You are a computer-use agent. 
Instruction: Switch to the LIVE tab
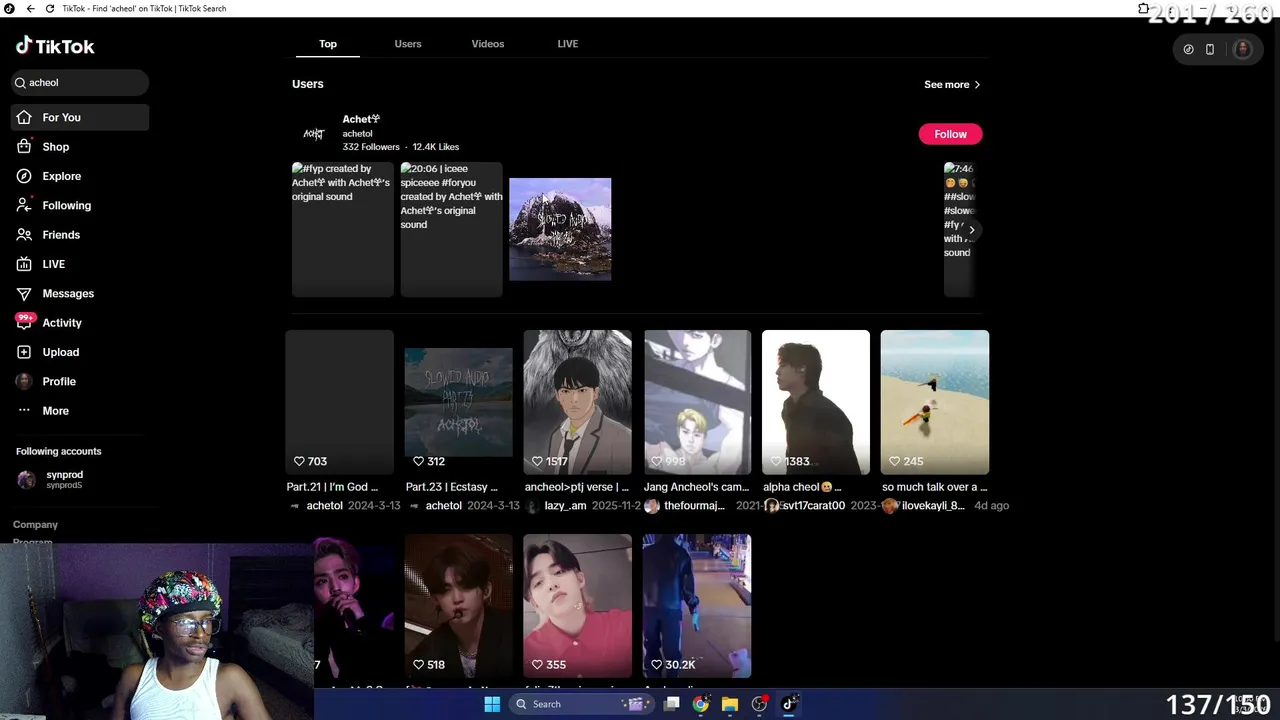point(568,44)
